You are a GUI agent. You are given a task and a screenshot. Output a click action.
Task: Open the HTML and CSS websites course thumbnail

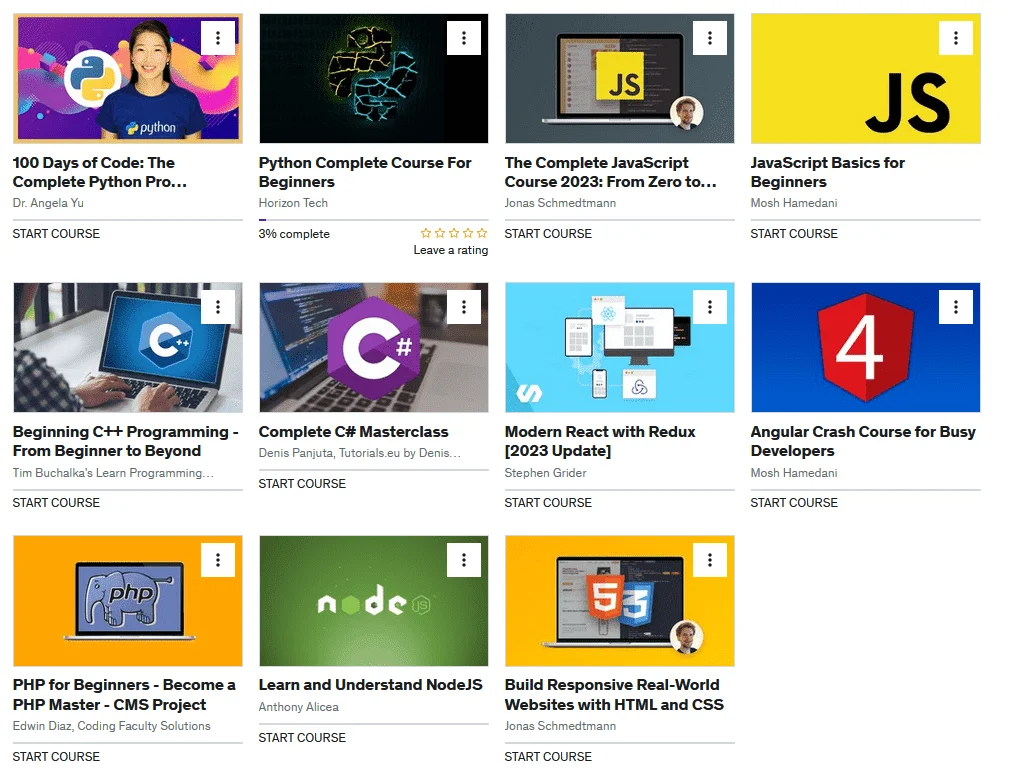coord(619,601)
